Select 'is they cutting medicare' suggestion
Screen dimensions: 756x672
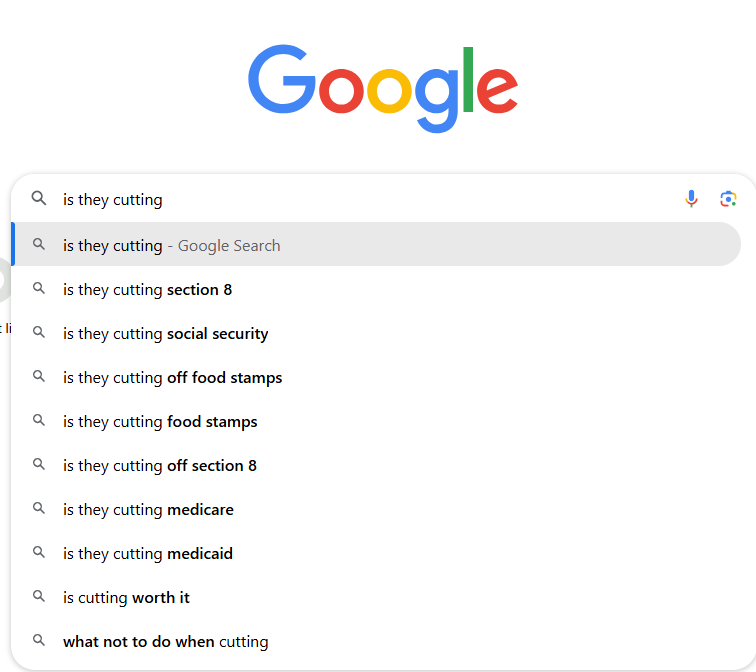(x=148, y=510)
